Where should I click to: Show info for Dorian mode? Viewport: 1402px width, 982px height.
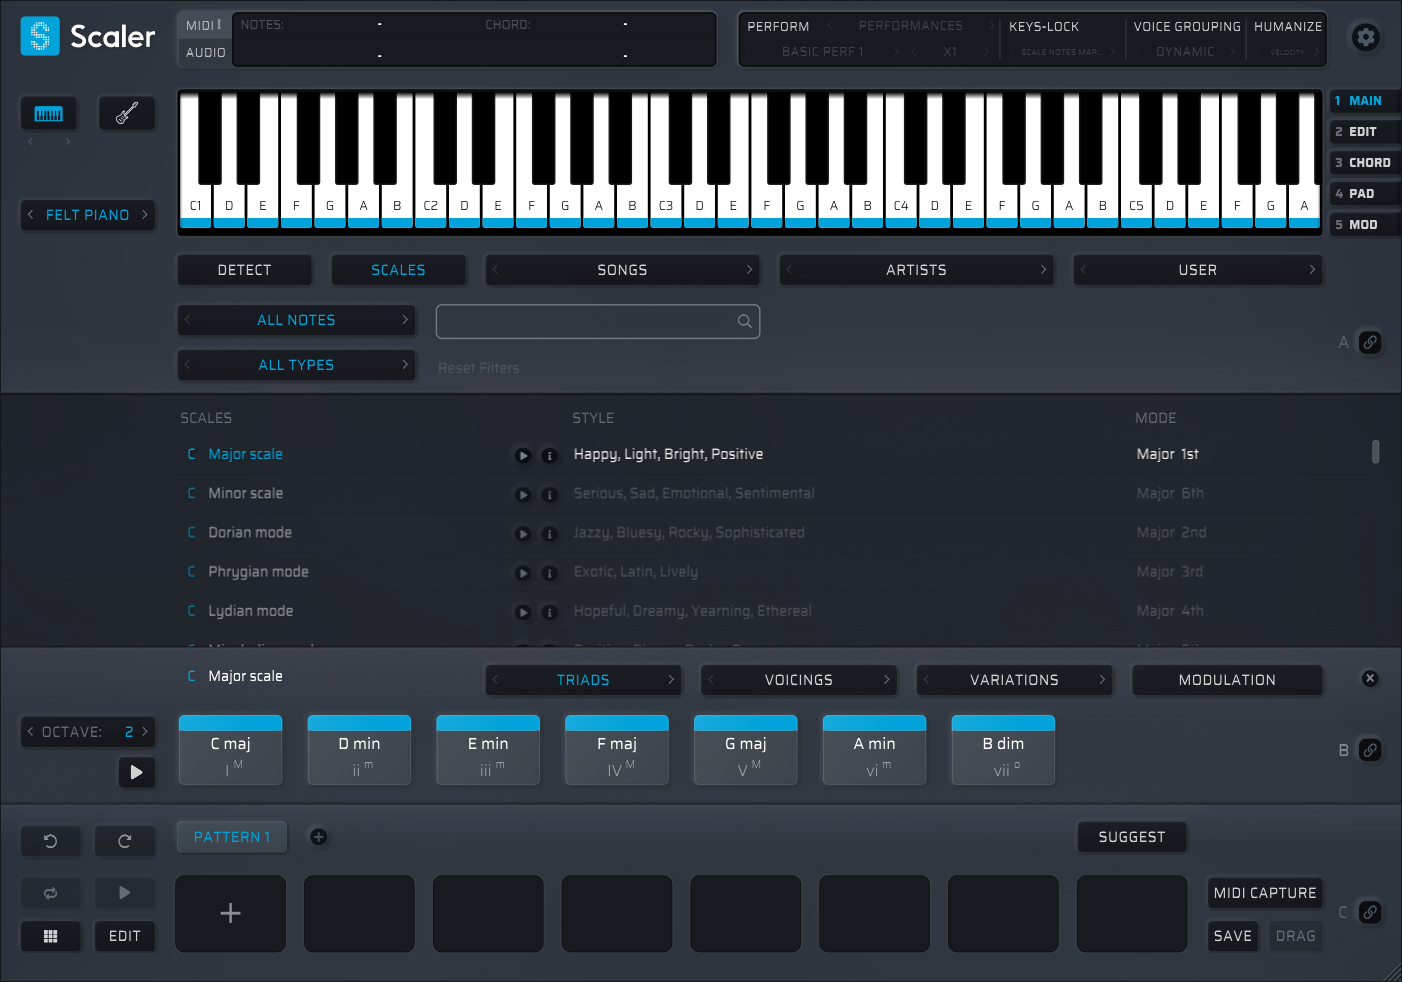549,534
